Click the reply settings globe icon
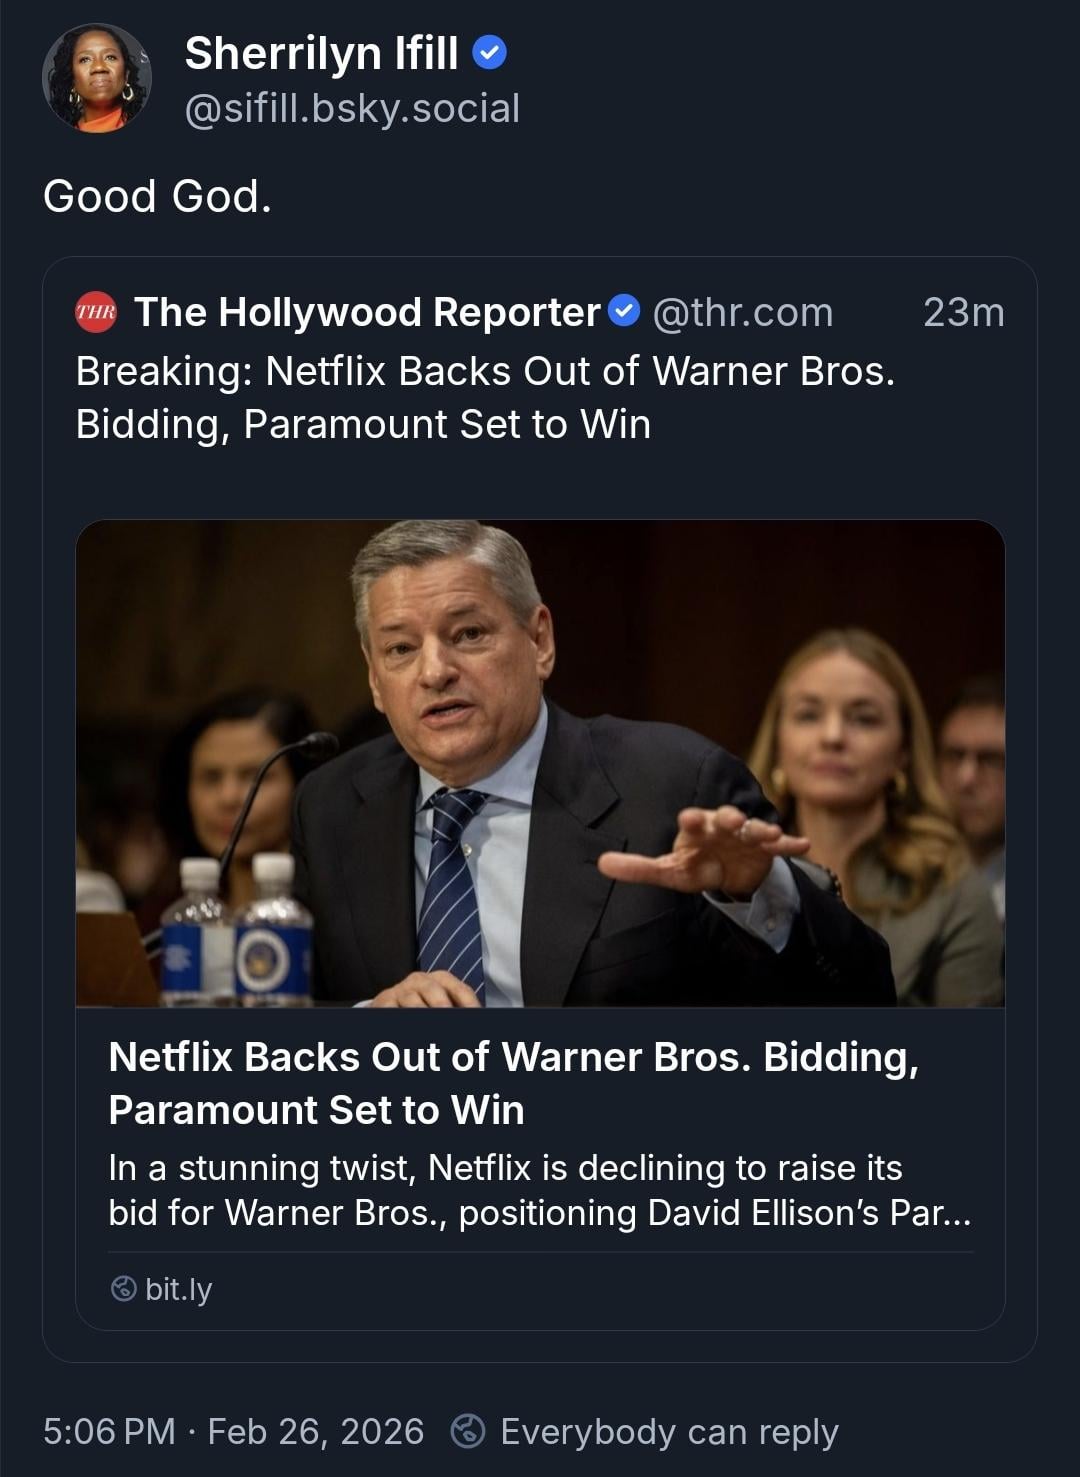This screenshot has width=1080, height=1477. coord(468,1431)
